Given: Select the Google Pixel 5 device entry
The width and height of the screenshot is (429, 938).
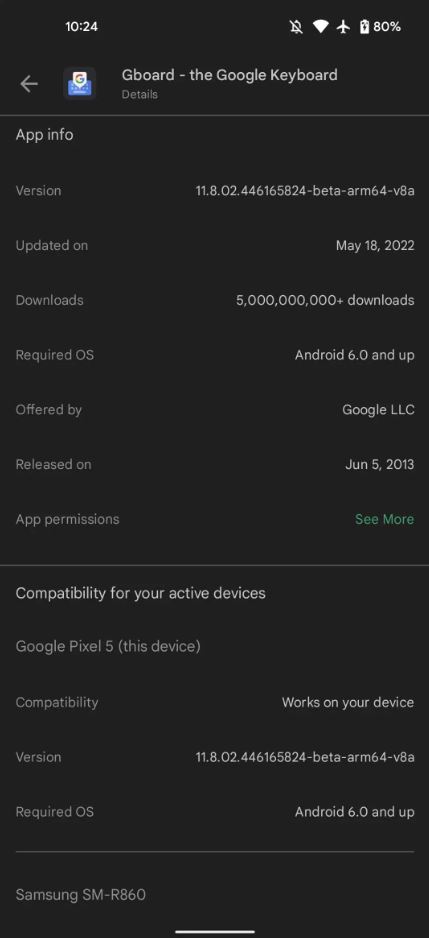Looking at the screenshot, I should pos(108,647).
